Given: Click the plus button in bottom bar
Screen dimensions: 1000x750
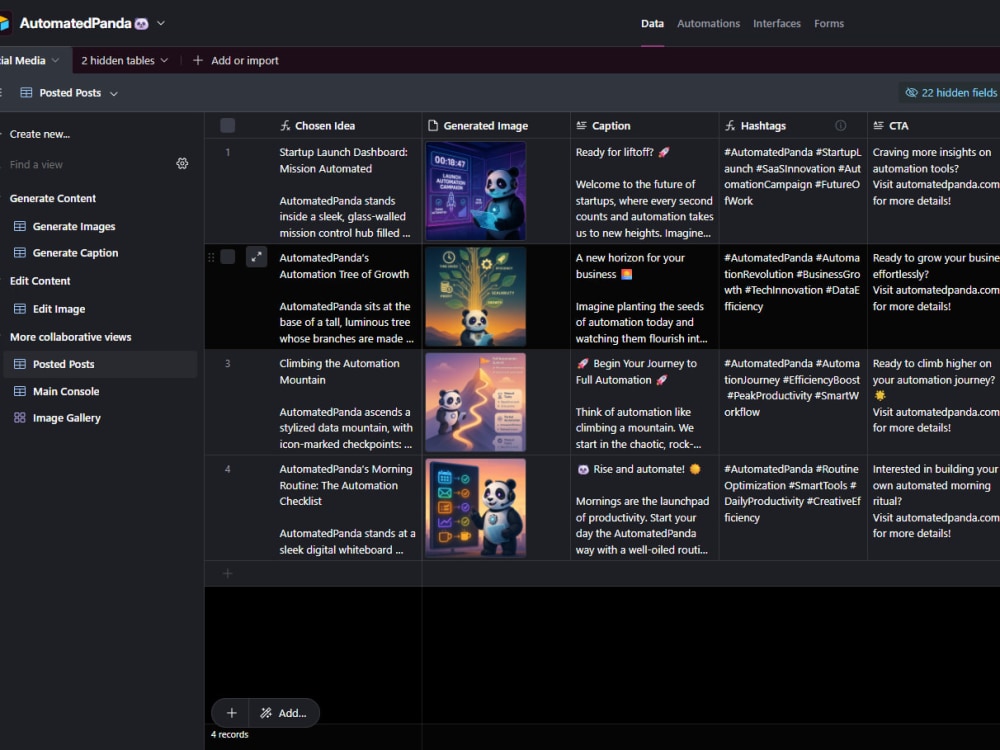Looking at the screenshot, I should [232, 713].
